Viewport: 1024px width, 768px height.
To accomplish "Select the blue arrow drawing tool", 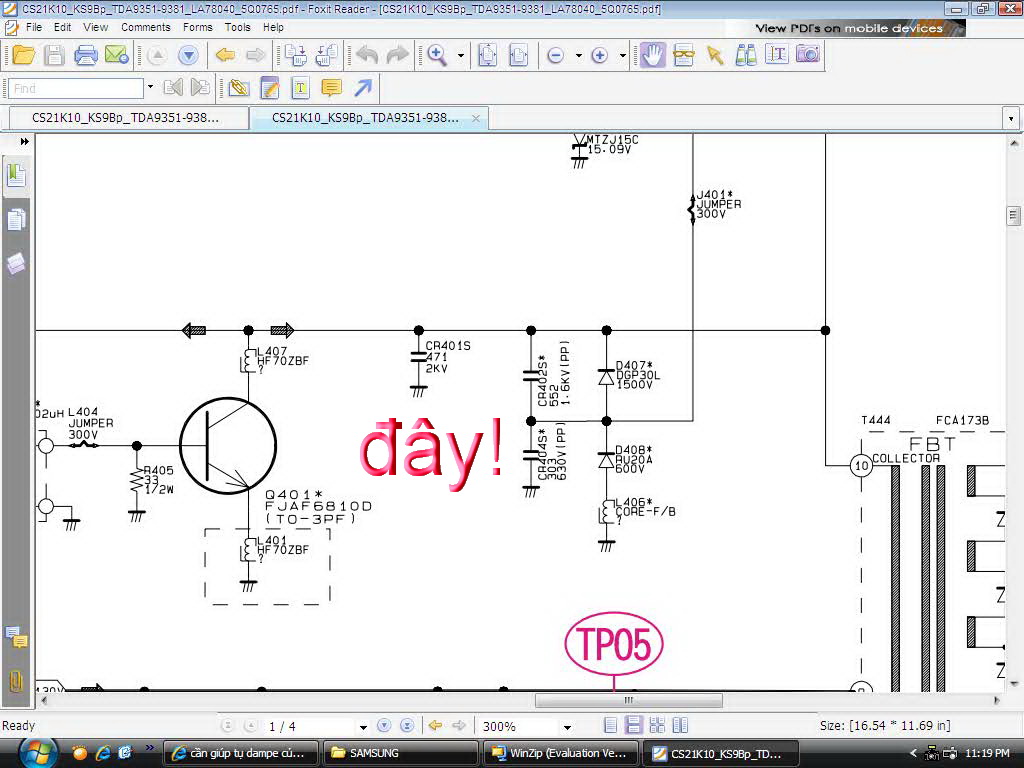I will 363,88.
